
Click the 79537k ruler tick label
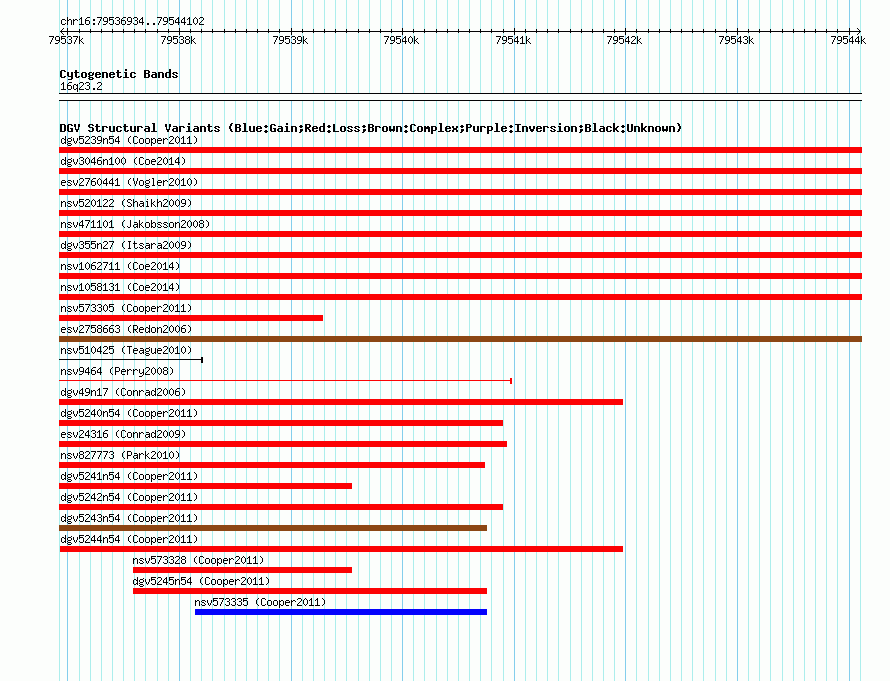coord(66,40)
